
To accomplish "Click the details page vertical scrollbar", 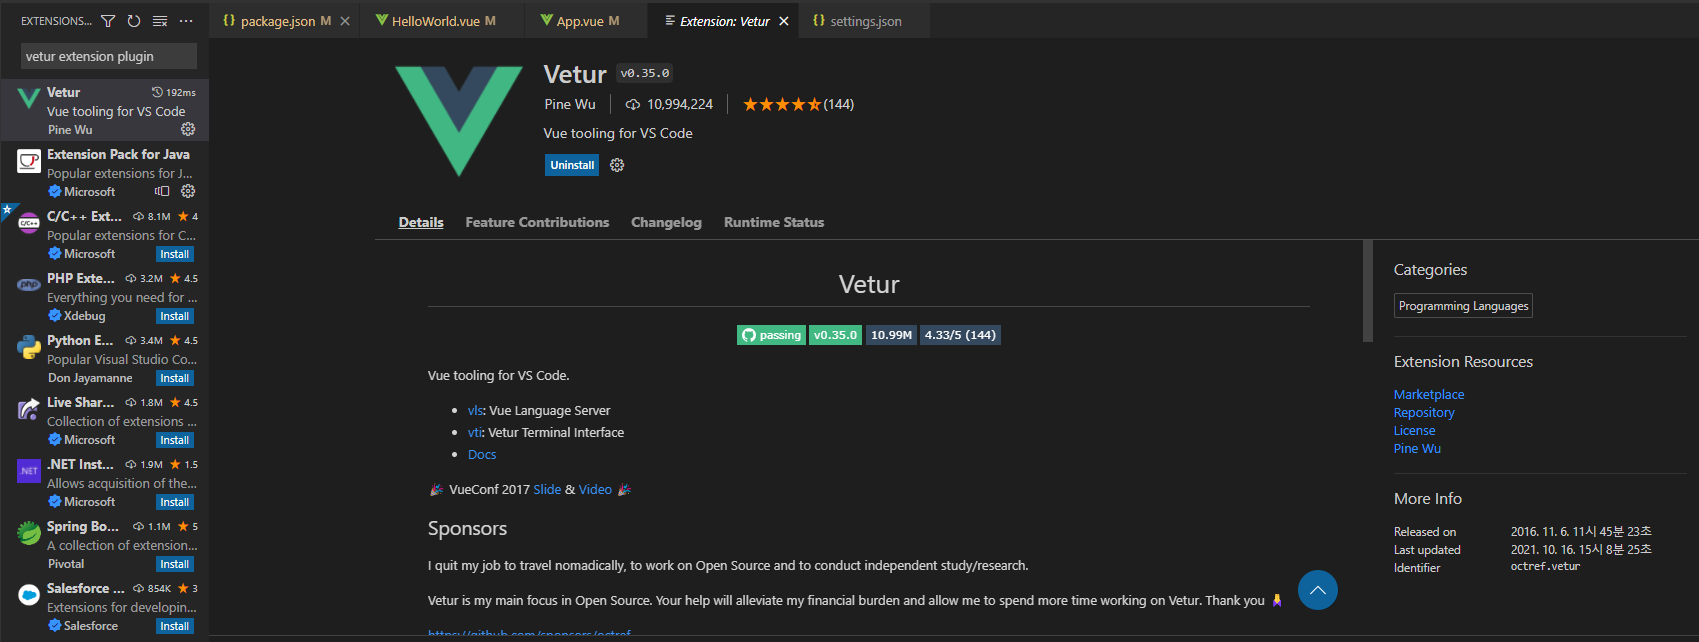I will point(1368,291).
